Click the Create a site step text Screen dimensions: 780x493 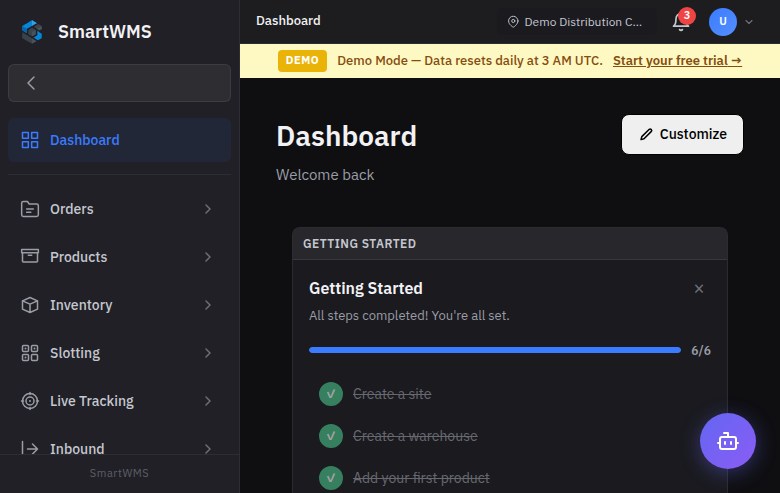[392, 394]
